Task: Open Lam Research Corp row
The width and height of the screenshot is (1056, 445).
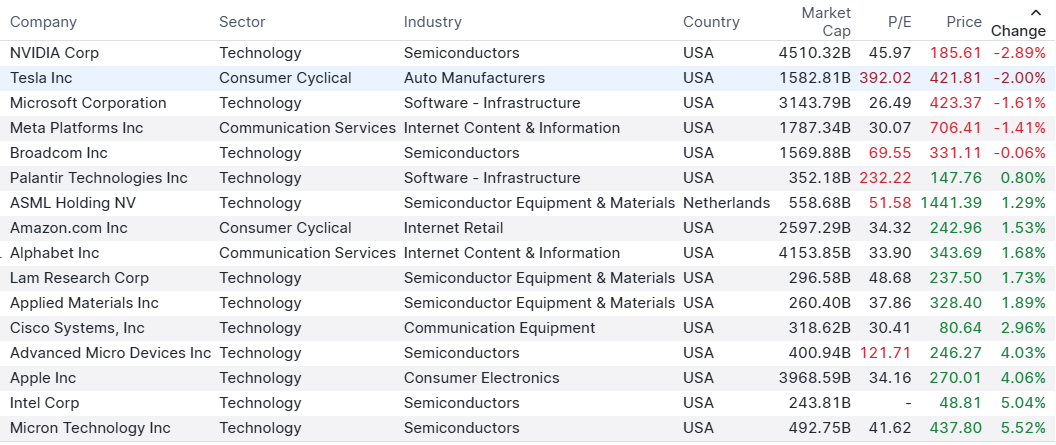Action: click(79, 278)
